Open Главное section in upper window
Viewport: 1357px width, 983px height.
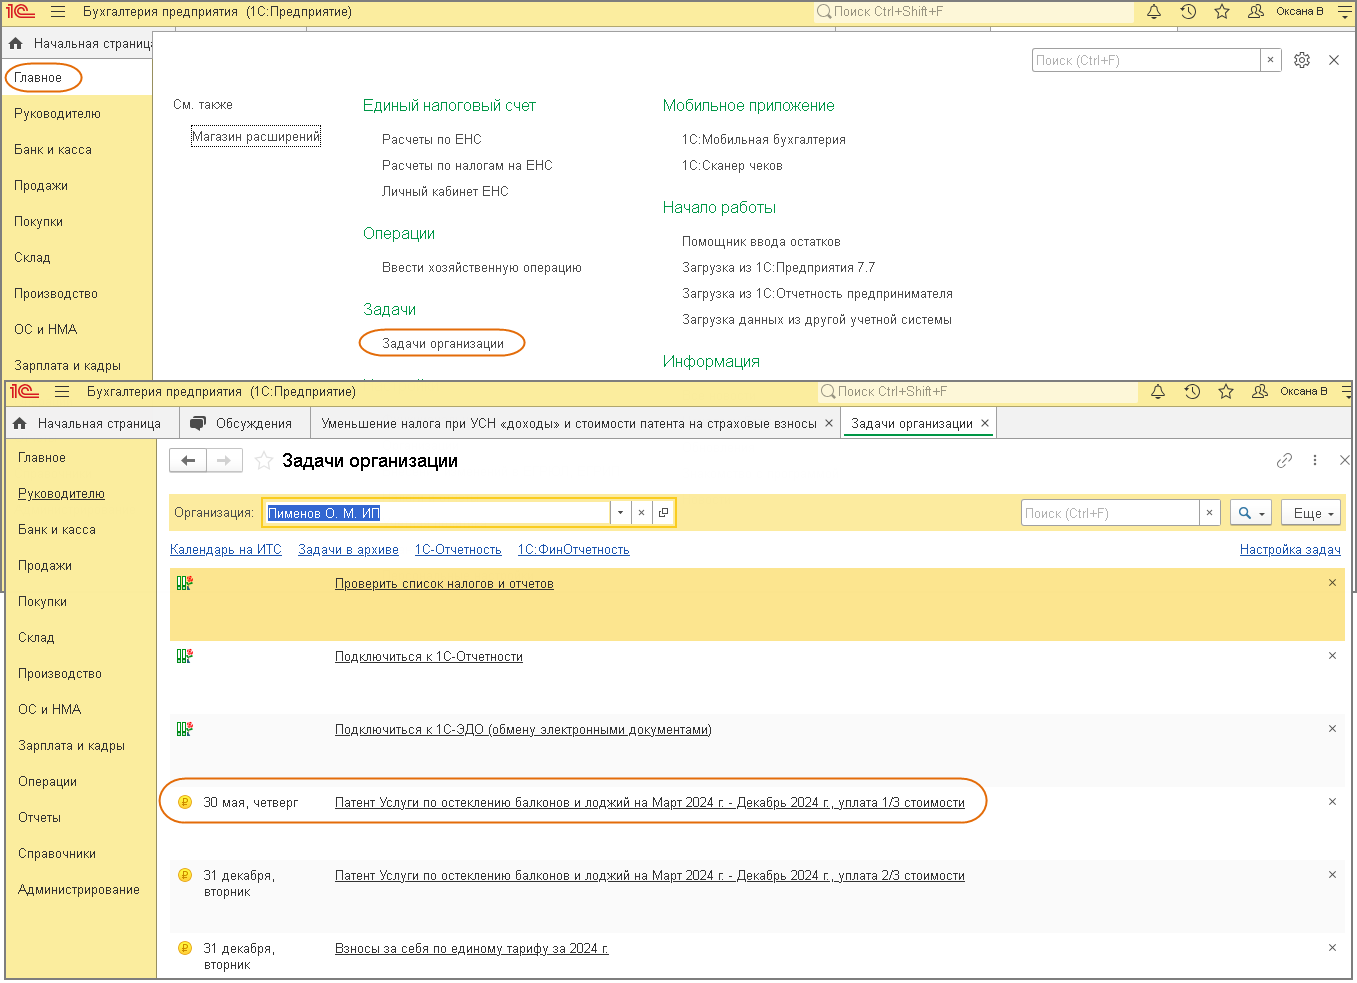click(x=38, y=77)
